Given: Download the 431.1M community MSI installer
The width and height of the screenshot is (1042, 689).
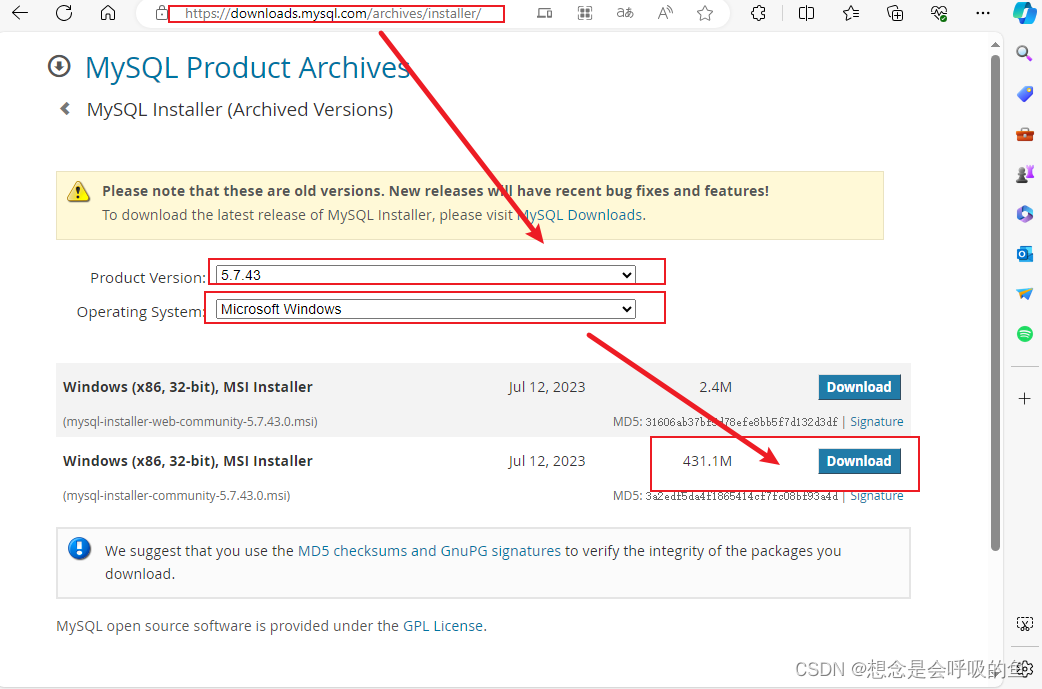Looking at the screenshot, I should pyautogui.click(x=859, y=461).
